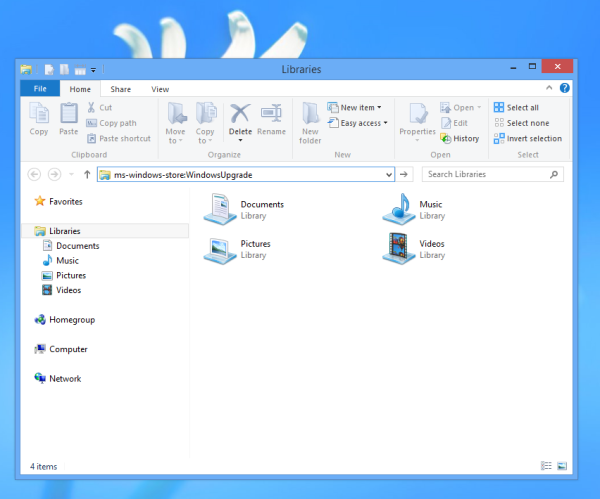Switch to the Share ribbon tab
This screenshot has height=499, width=600.
click(121, 89)
